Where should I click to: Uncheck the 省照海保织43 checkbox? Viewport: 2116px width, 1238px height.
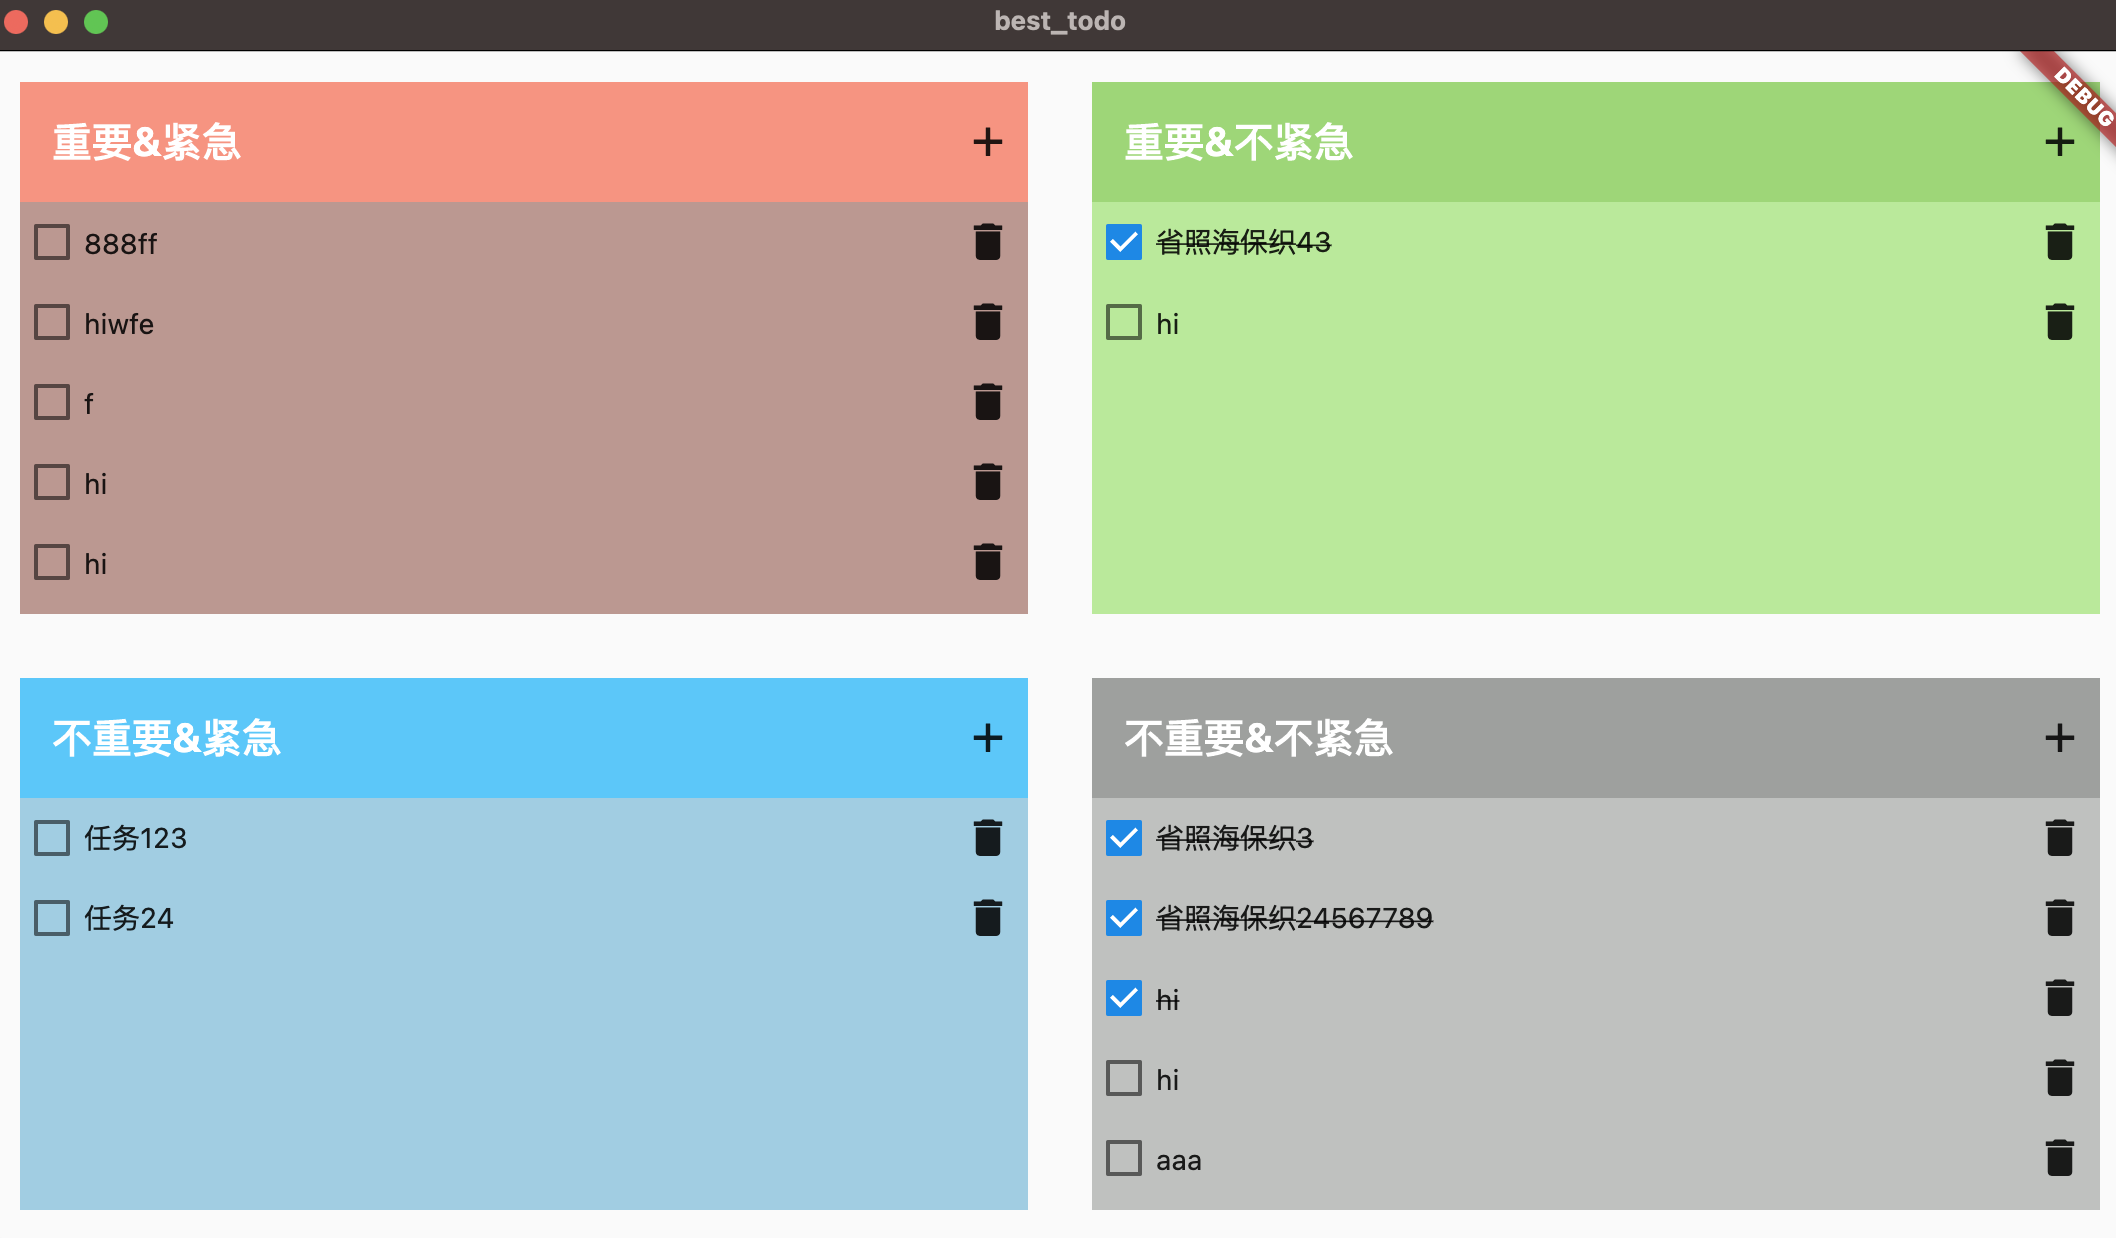1124,242
